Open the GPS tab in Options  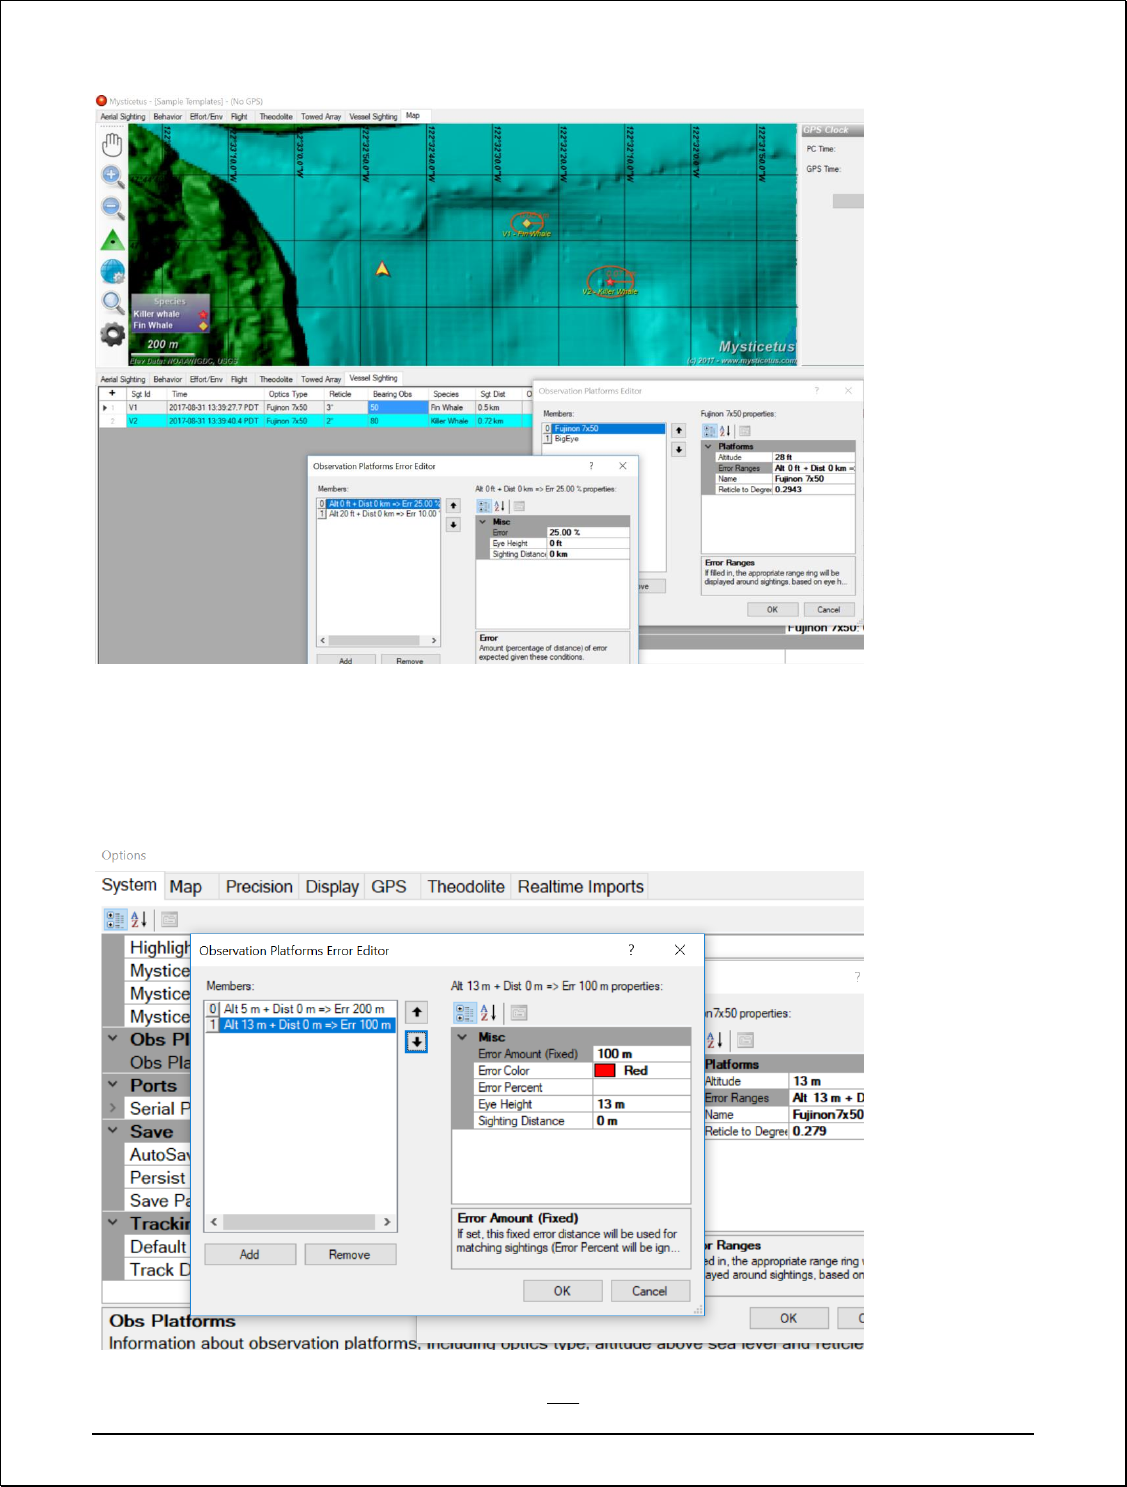(389, 887)
